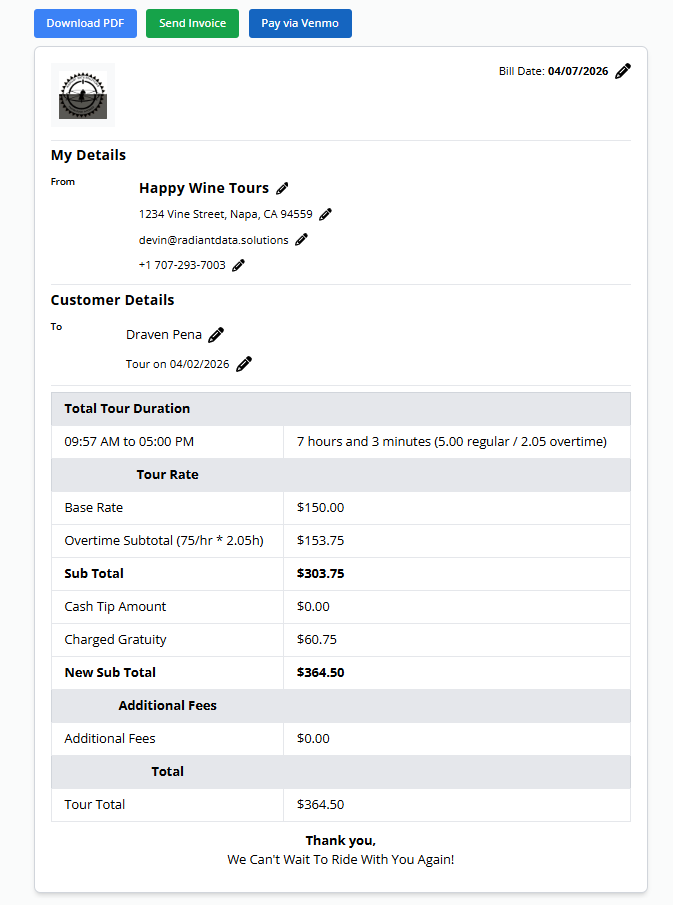Click the Happy Wine Tours company name
This screenshot has width=673, height=905.
pyautogui.click(x=204, y=188)
